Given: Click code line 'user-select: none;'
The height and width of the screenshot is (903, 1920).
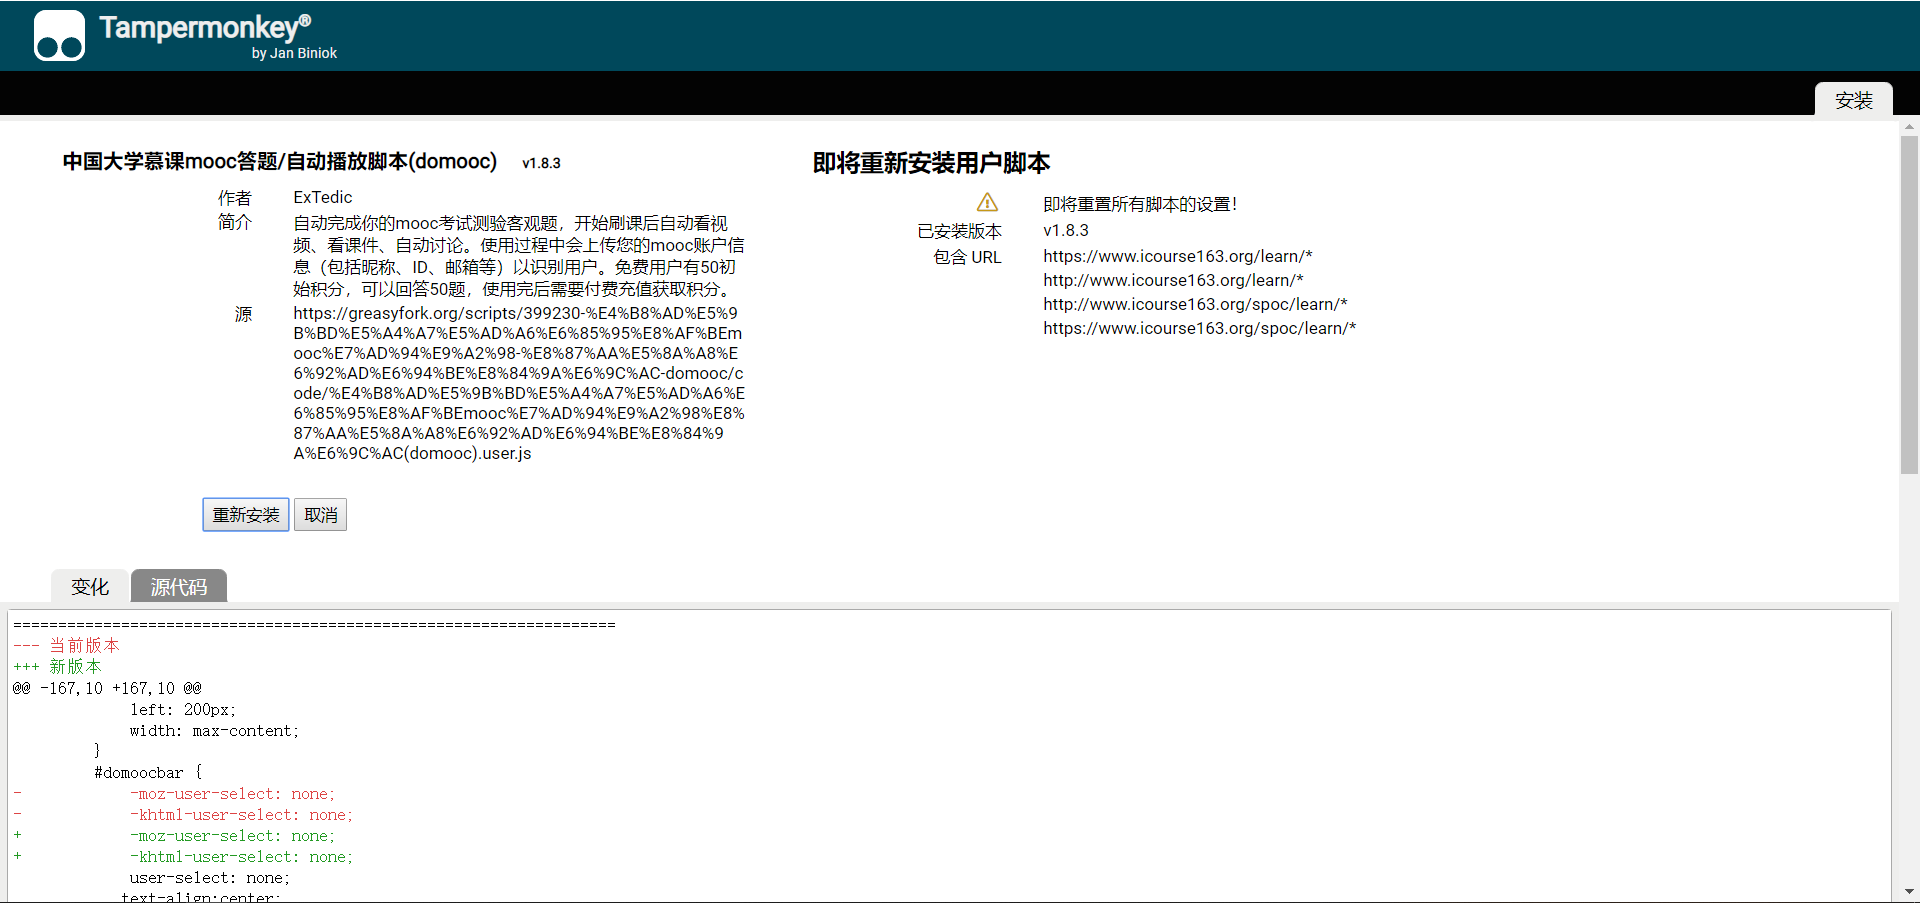Looking at the screenshot, I should tap(210, 878).
